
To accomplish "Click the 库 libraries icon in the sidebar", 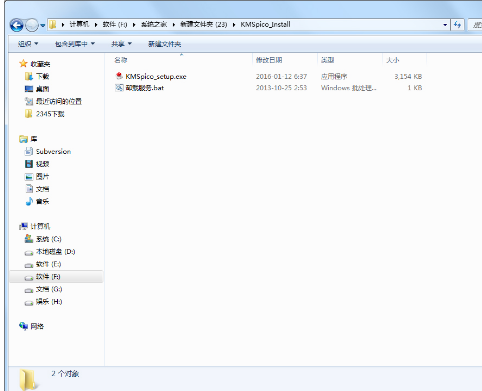I will coord(23,139).
